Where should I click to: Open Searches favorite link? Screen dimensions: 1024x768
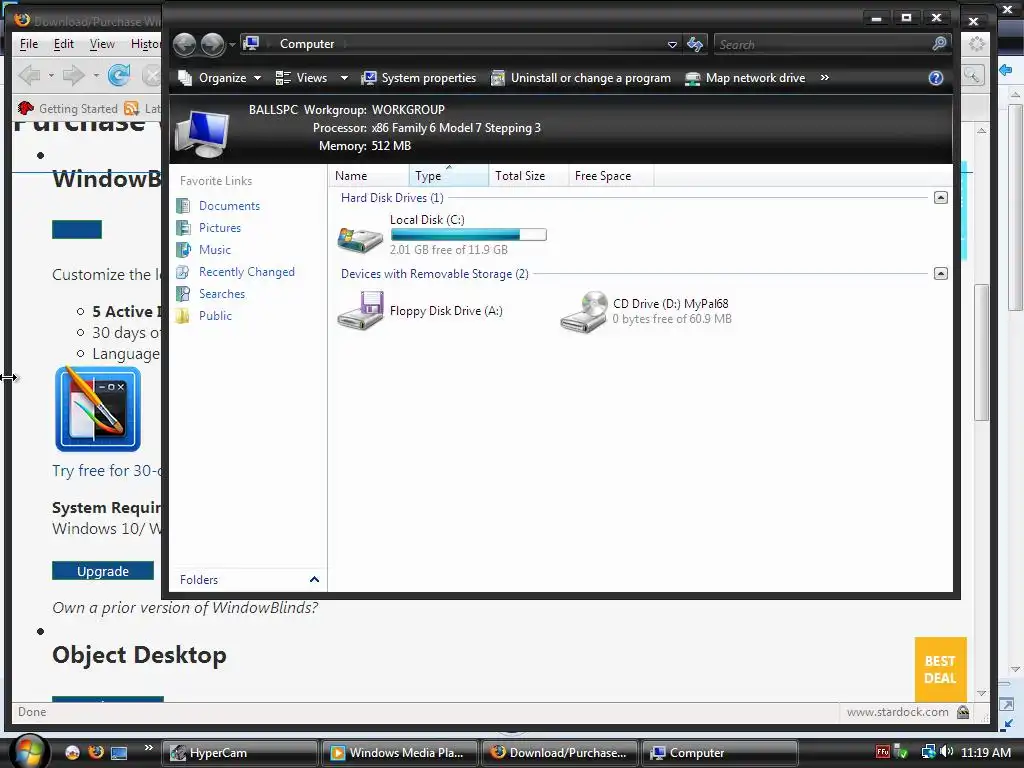(222, 294)
